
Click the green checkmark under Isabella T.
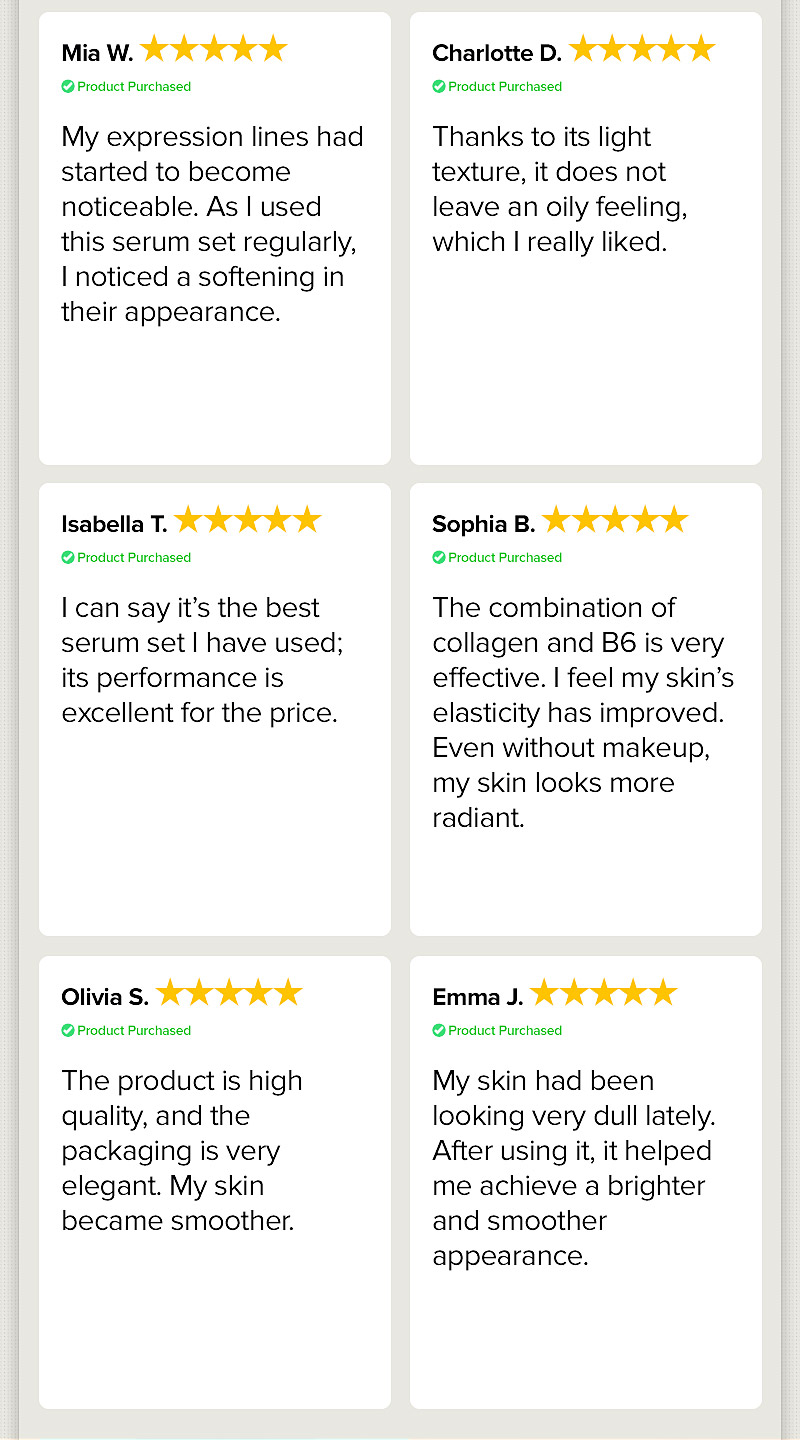pos(68,558)
